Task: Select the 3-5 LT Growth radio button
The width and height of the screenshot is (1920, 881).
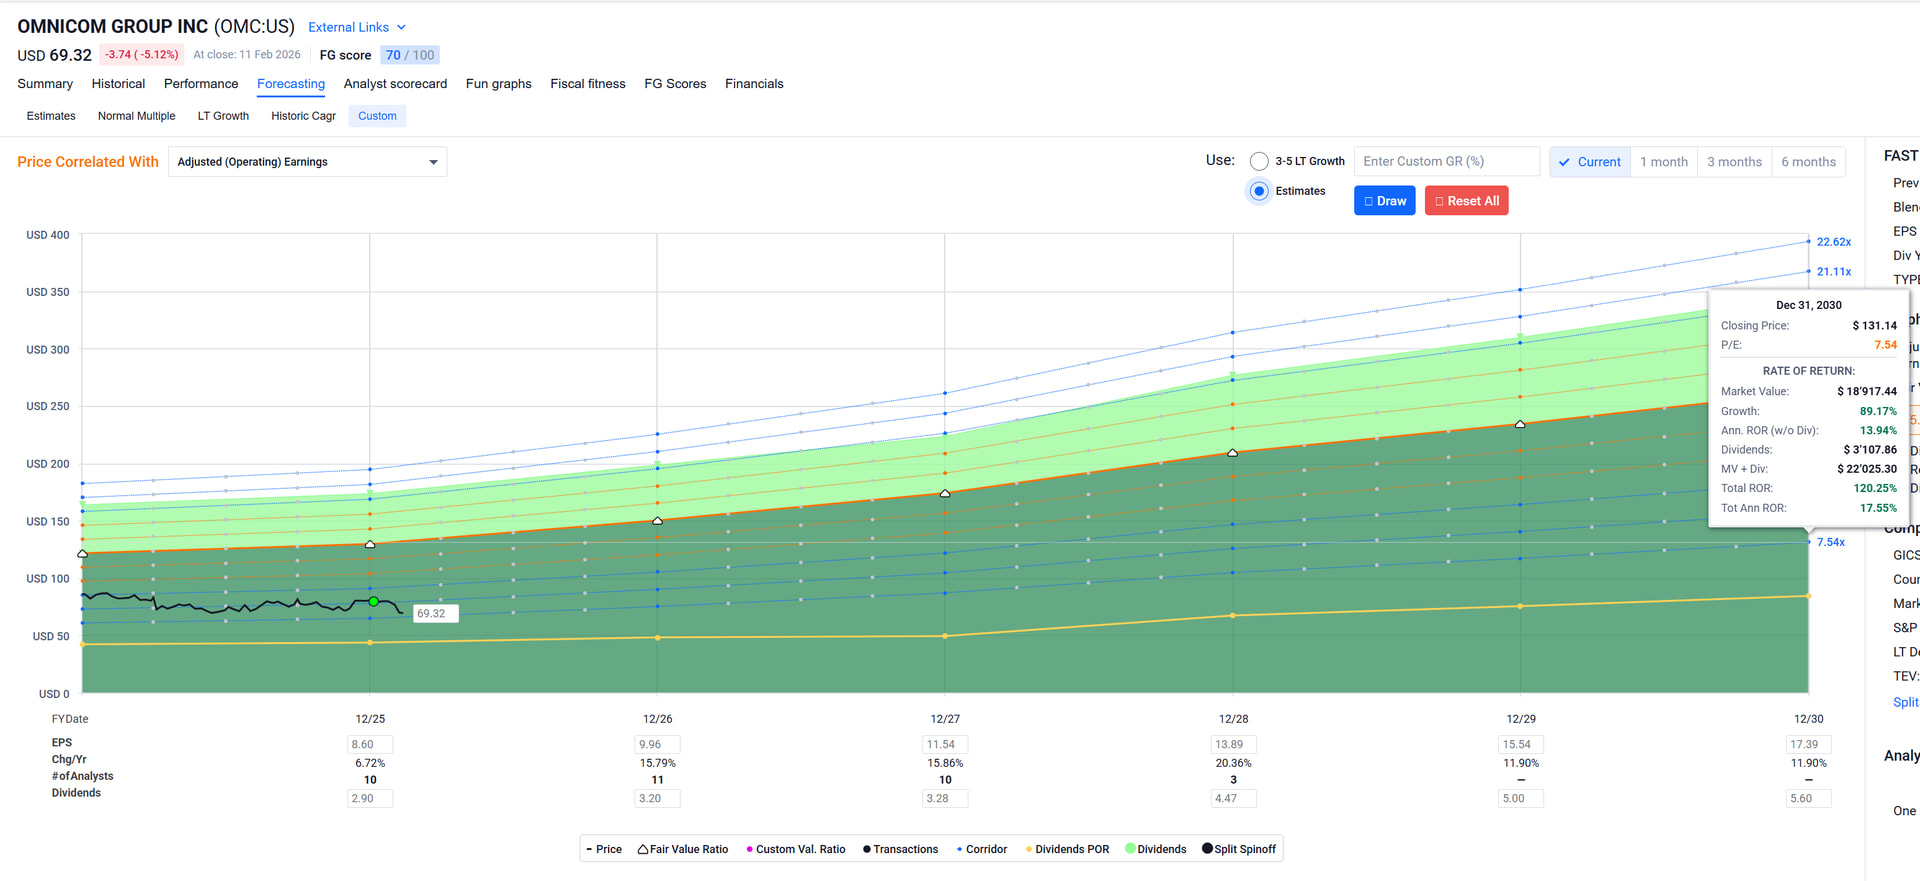Action: coord(1259,162)
